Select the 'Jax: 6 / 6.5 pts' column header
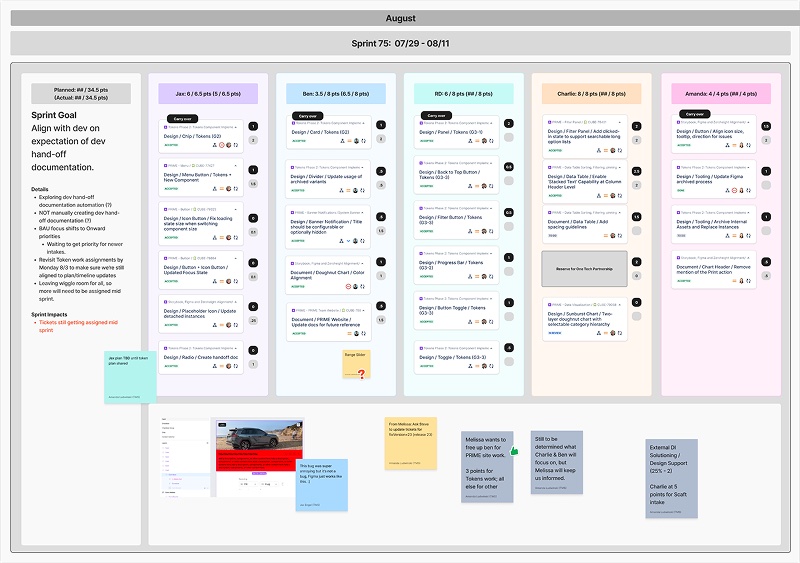This screenshot has width=800, height=563. pyautogui.click(x=208, y=94)
